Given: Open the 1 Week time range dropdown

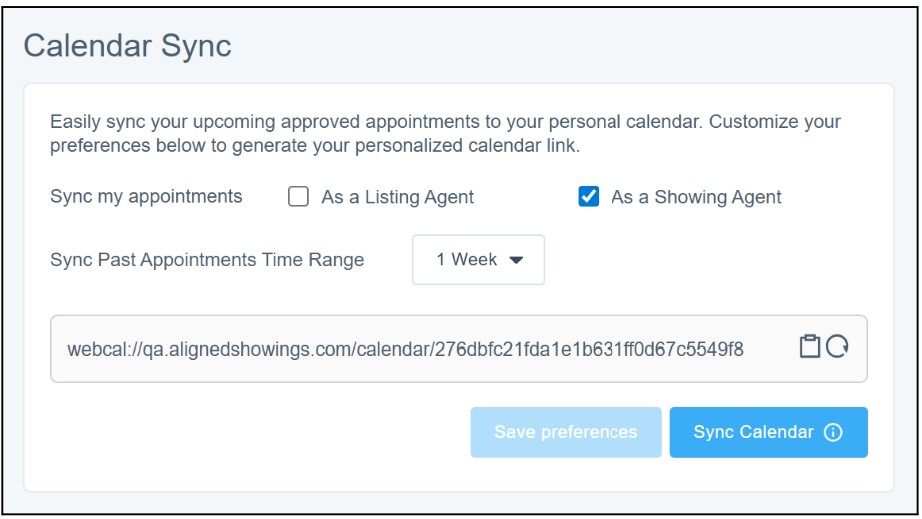Looking at the screenshot, I should 478,260.
